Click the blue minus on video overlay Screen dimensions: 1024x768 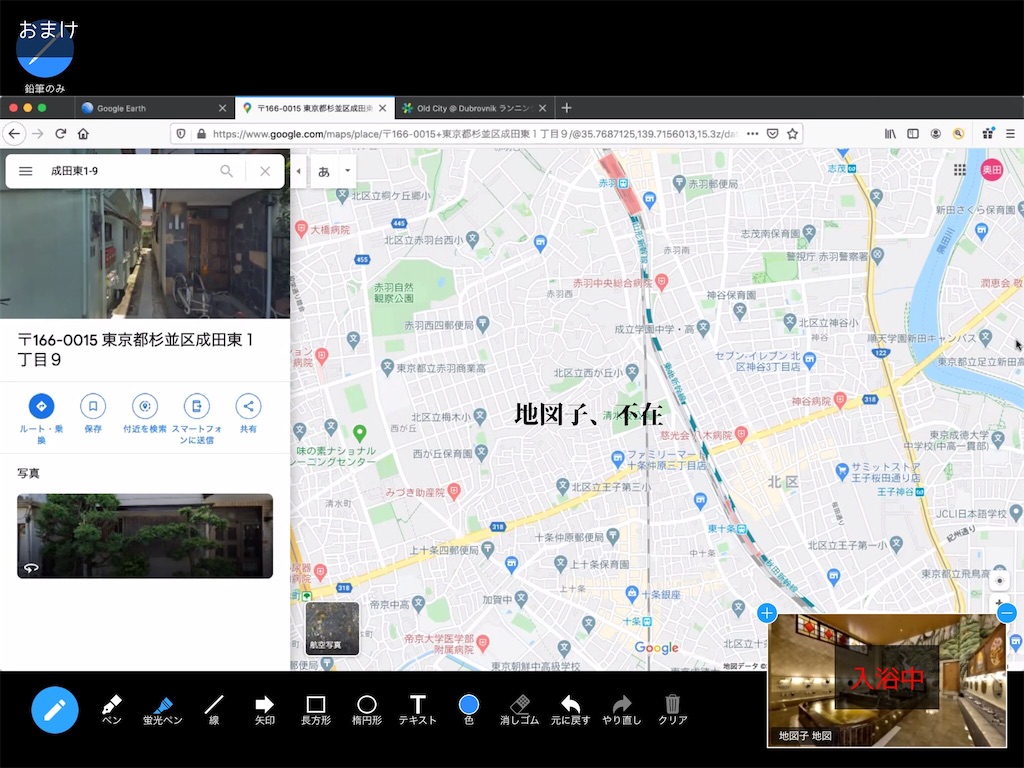click(x=1006, y=613)
